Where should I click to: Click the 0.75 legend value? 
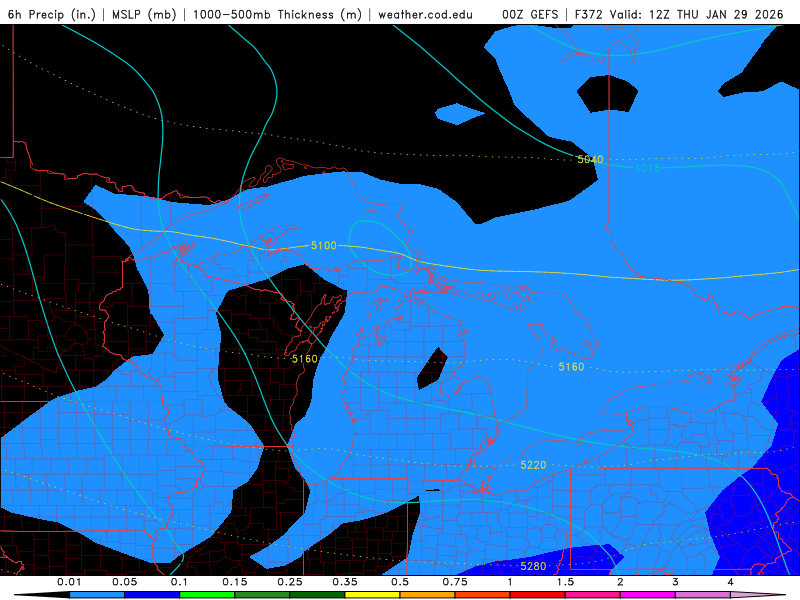455,582
